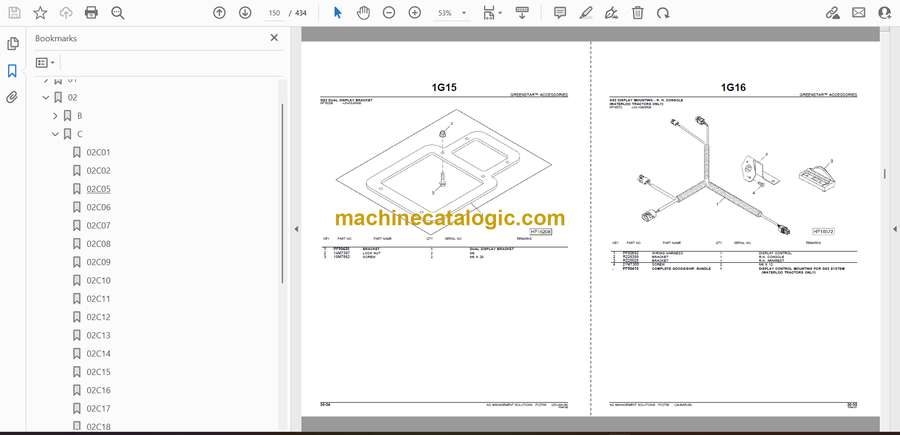
Task: Go to next page arrow
Action: click(x=245, y=13)
